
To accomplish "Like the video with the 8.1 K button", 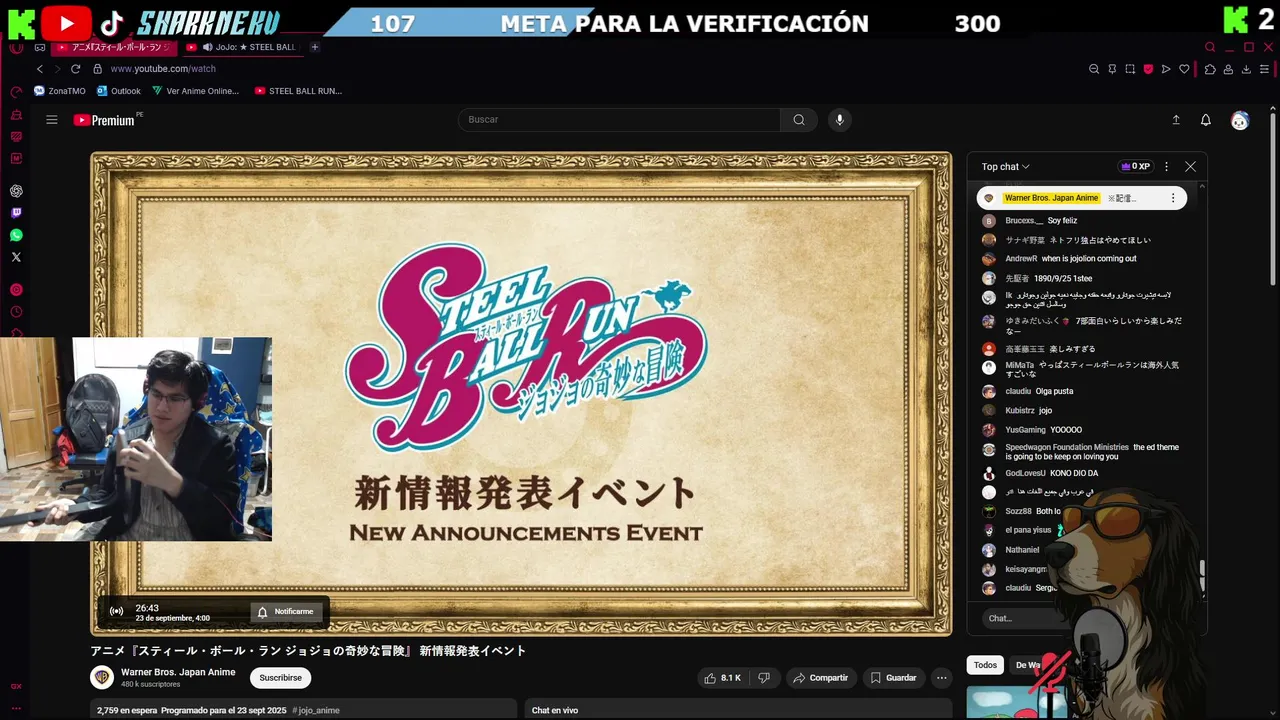I will pos(722,678).
